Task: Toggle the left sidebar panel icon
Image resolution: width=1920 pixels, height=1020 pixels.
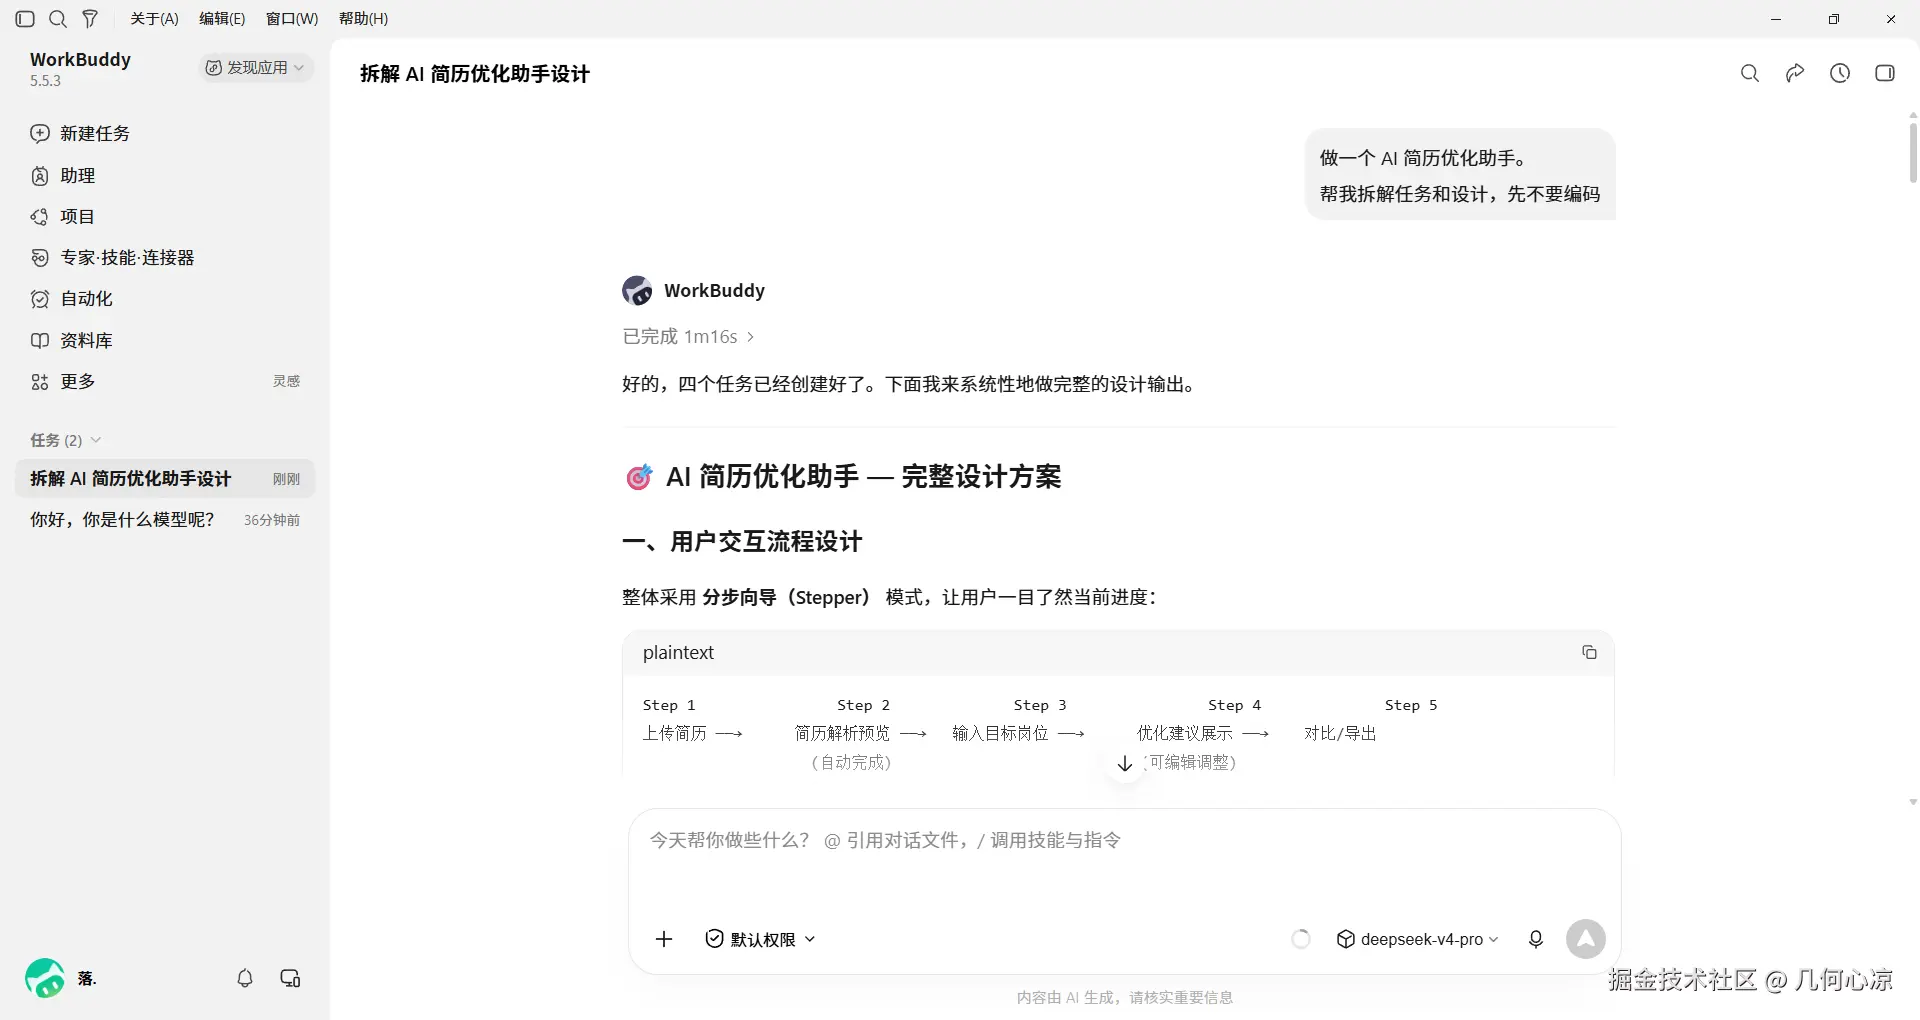Action: [x=26, y=19]
